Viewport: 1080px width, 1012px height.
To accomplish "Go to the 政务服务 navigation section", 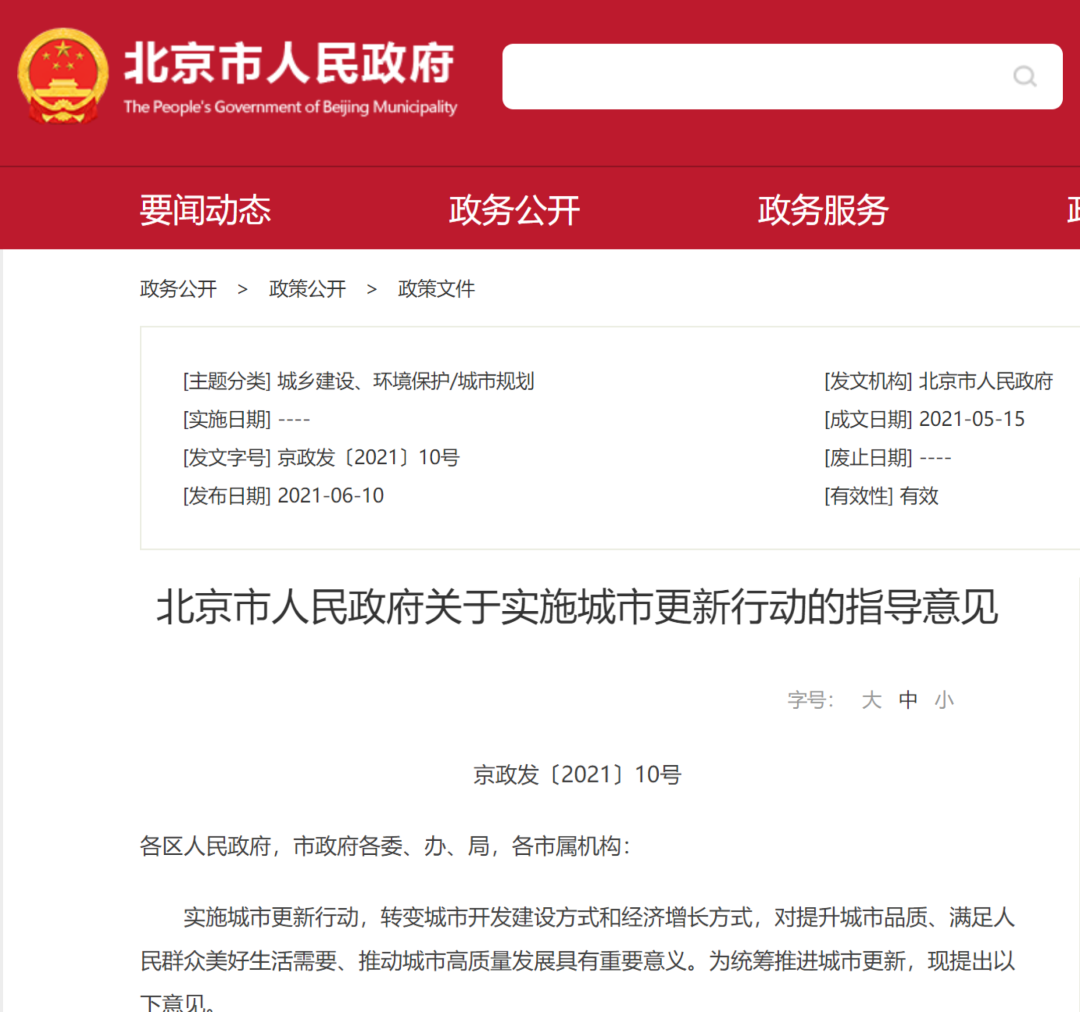I will point(823,210).
